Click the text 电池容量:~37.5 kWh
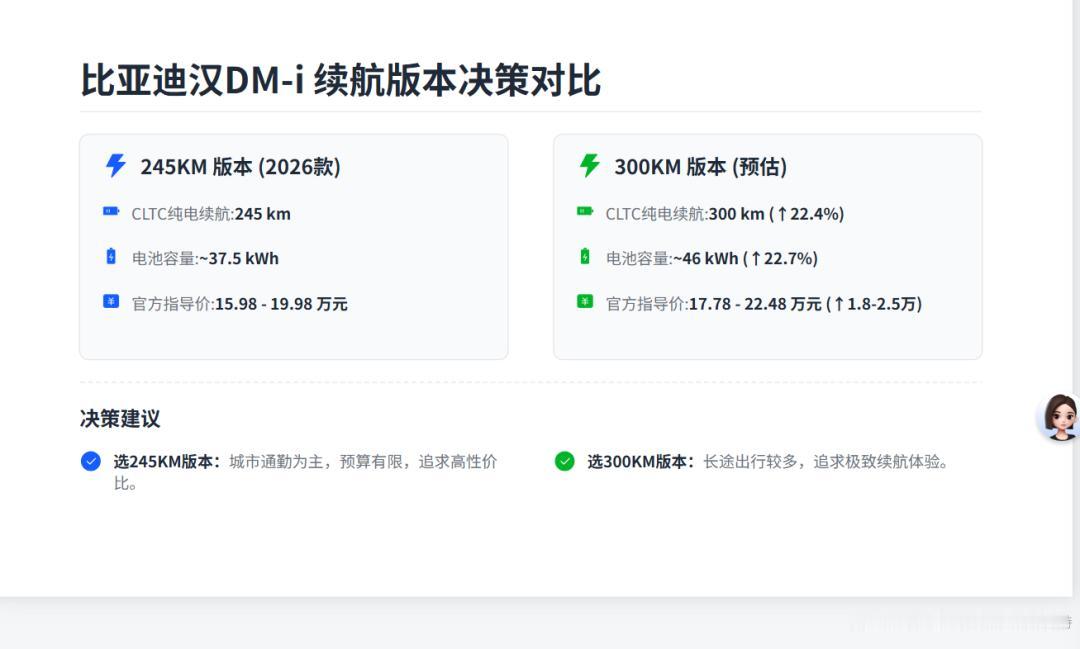The height and width of the screenshot is (649, 1080). coord(205,258)
